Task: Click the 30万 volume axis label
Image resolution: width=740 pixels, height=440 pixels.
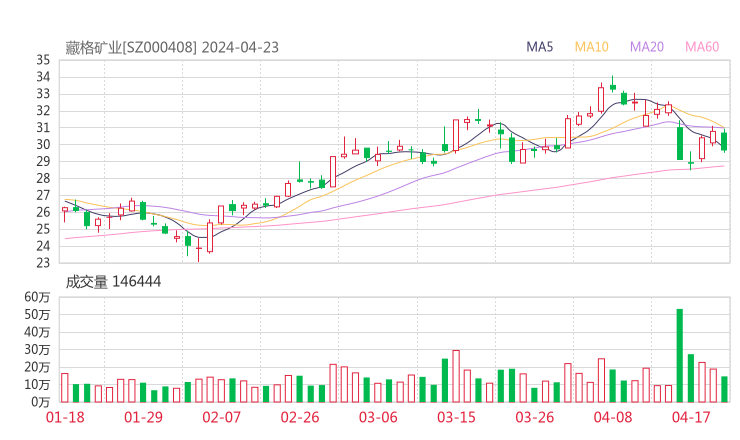Action: 37,350
